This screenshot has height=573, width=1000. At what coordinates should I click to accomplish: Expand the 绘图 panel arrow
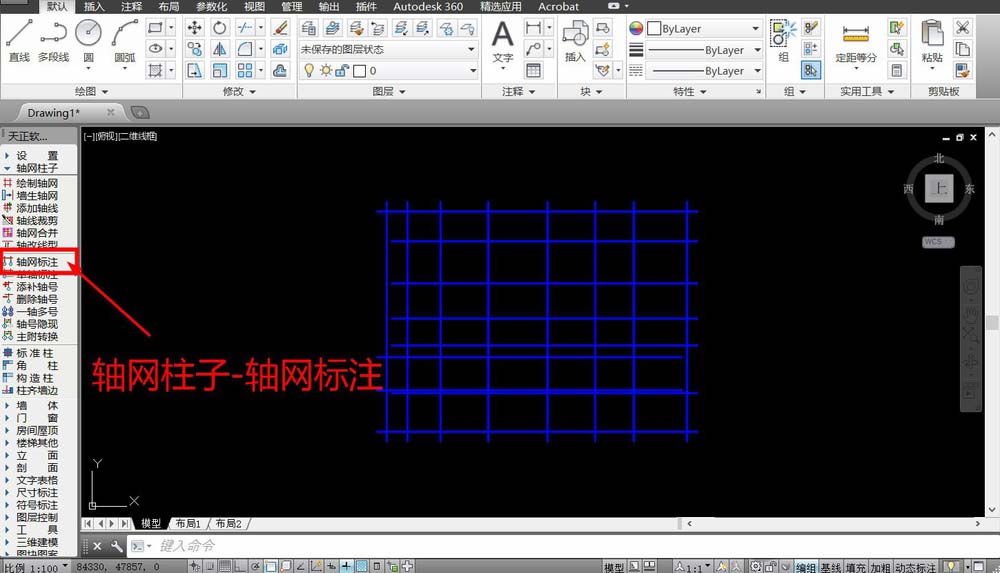click(x=105, y=92)
